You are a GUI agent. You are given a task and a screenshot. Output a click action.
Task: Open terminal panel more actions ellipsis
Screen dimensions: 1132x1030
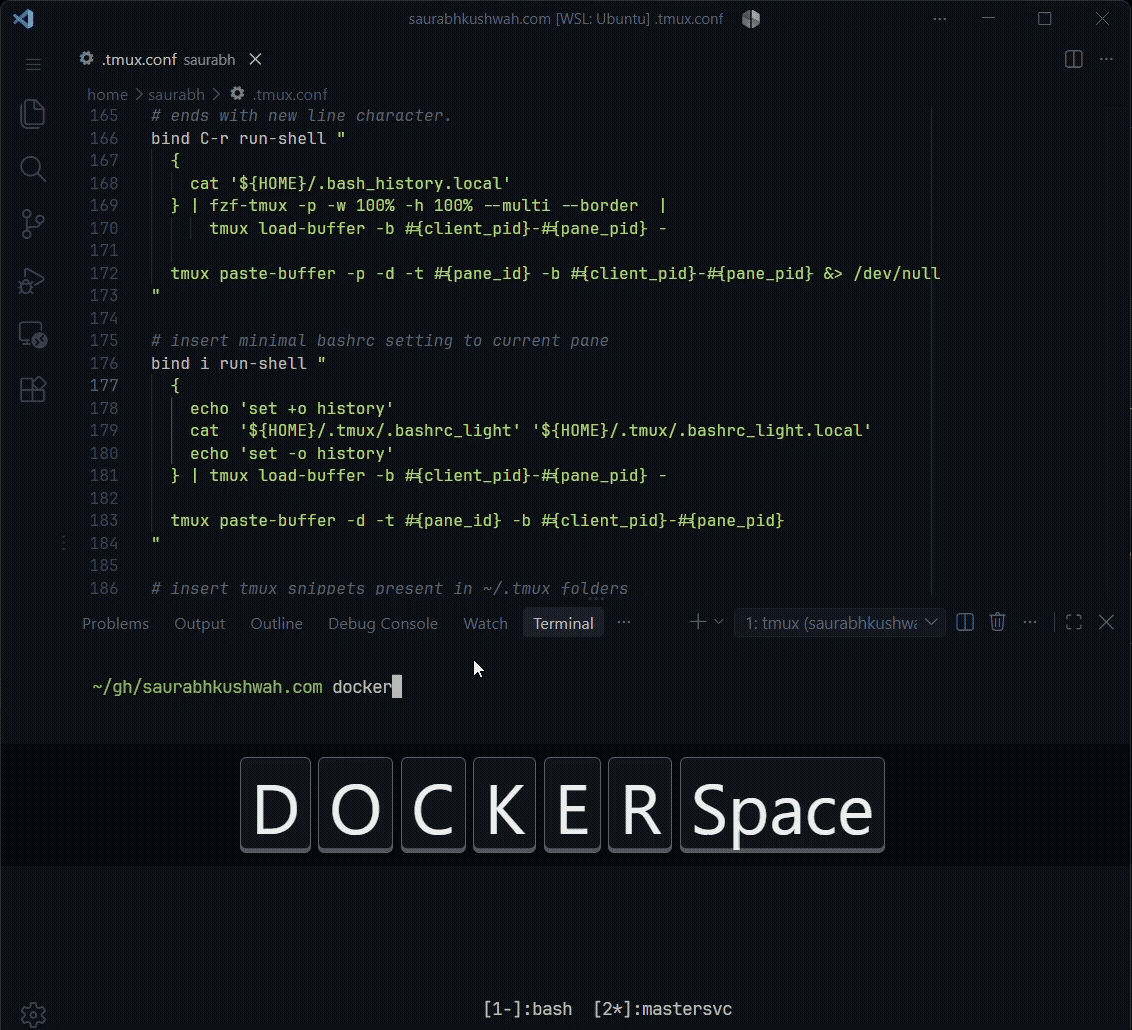[1030, 622]
